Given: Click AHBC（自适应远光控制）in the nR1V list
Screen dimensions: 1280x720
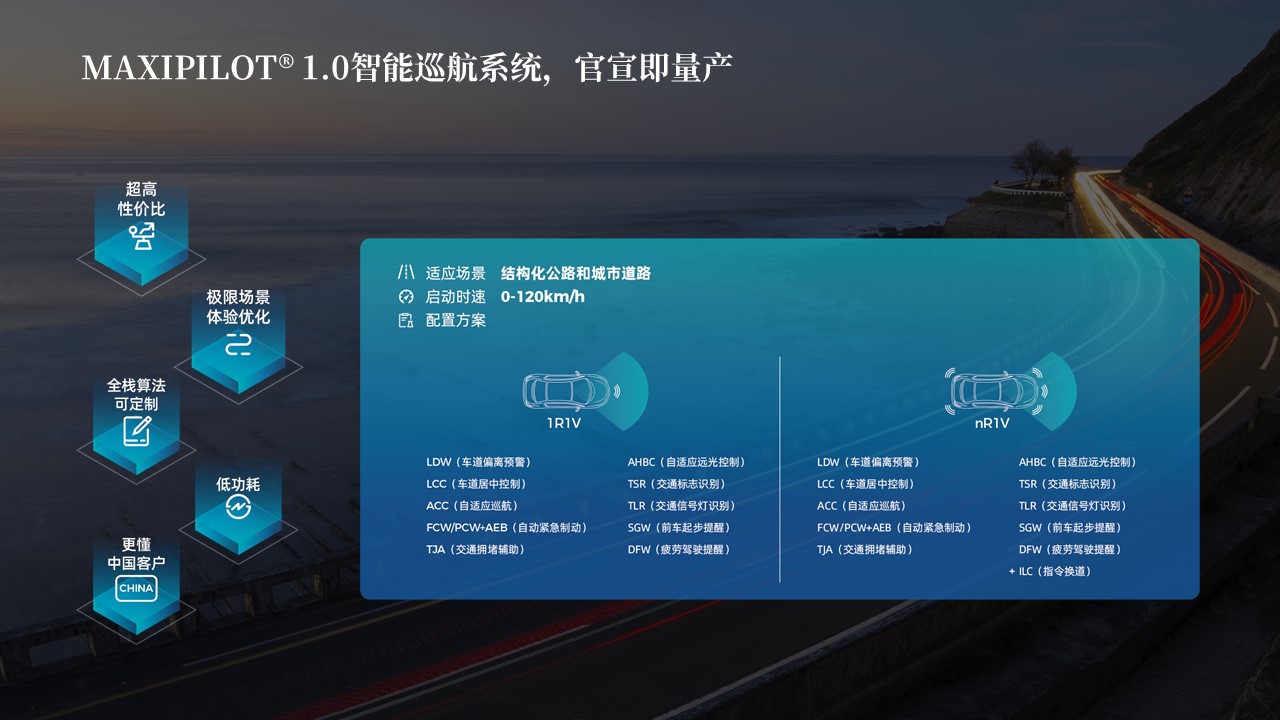Looking at the screenshot, I should point(1079,462).
